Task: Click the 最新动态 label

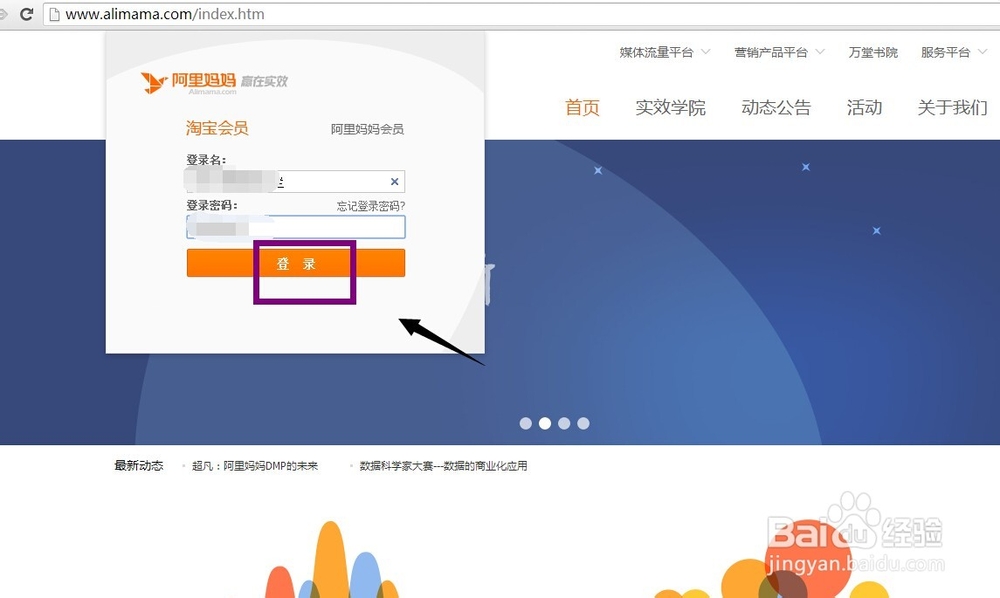Action: [138, 465]
